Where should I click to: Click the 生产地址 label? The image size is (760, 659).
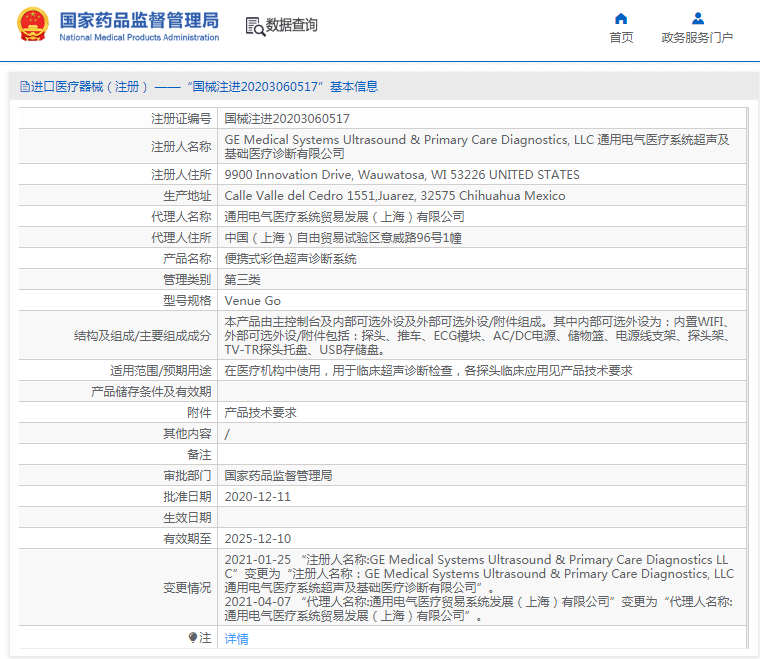187,196
